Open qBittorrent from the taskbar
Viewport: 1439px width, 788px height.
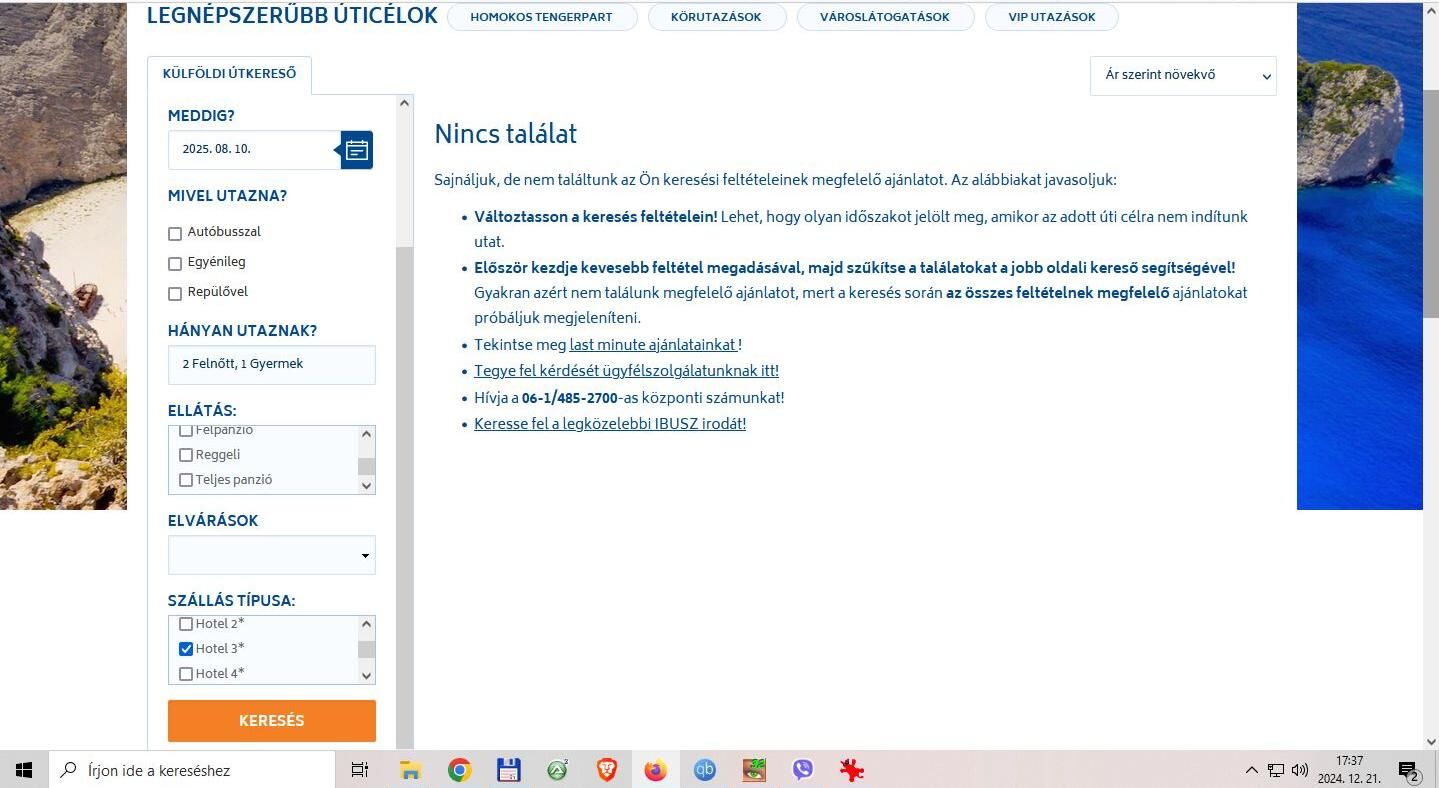pyautogui.click(x=705, y=770)
